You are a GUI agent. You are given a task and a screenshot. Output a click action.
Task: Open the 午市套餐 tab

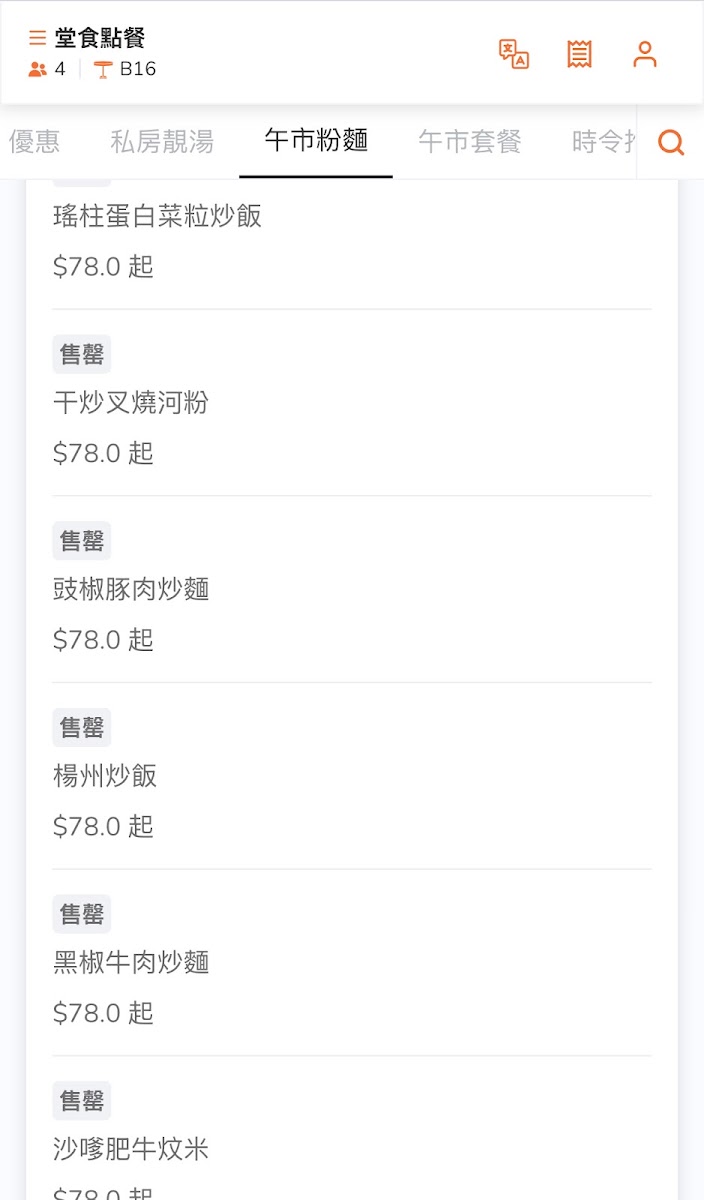(470, 142)
